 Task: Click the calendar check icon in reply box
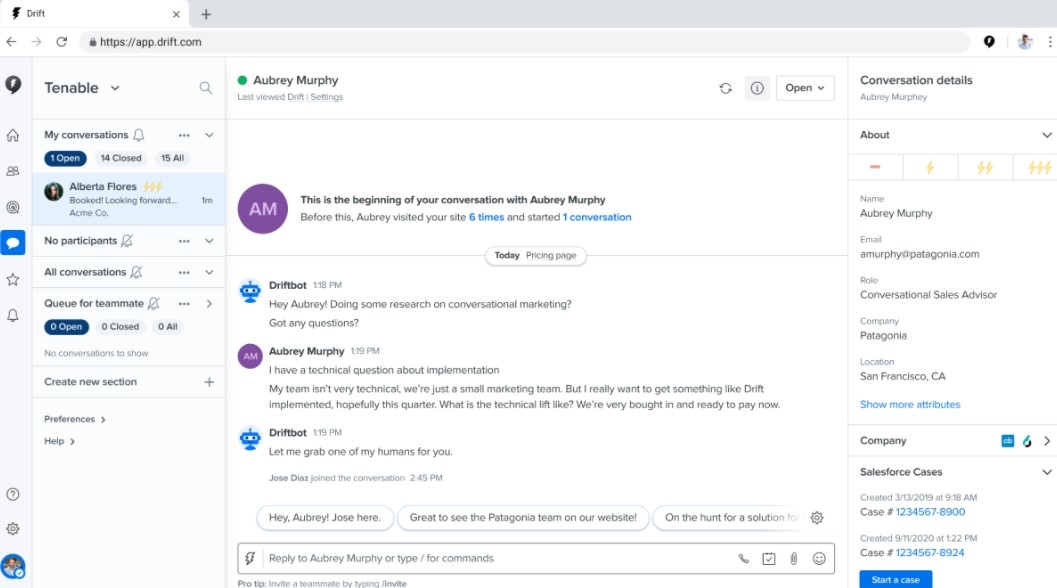point(768,558)
